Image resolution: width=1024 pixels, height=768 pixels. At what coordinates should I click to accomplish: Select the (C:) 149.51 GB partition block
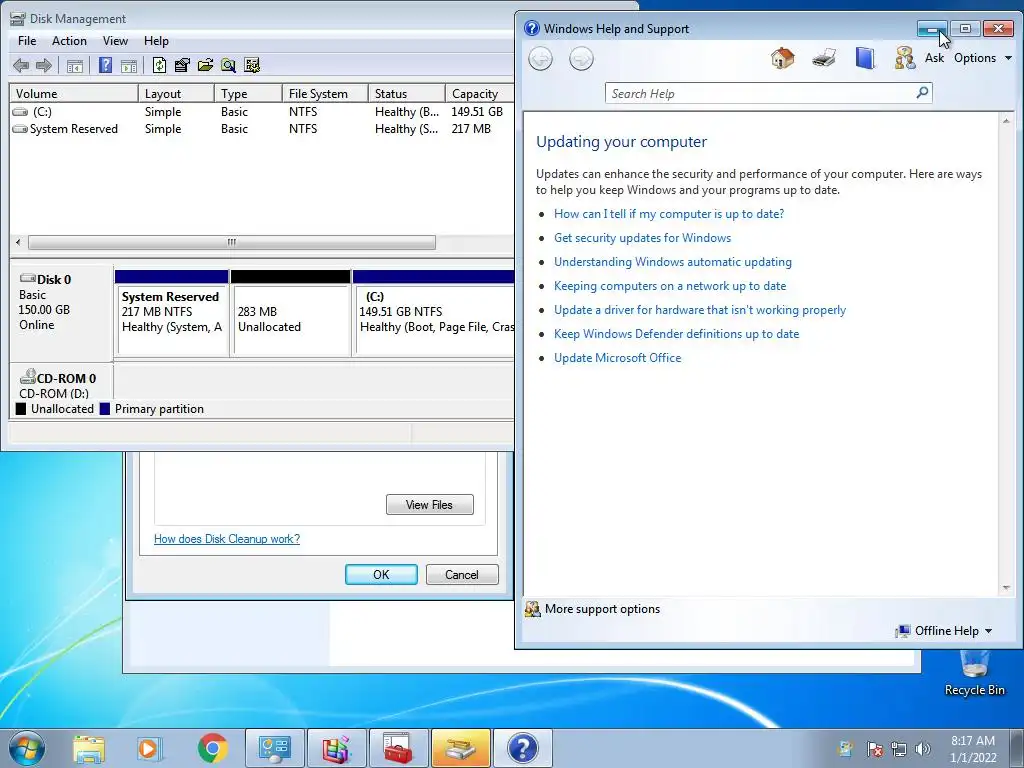coord(434,313)
